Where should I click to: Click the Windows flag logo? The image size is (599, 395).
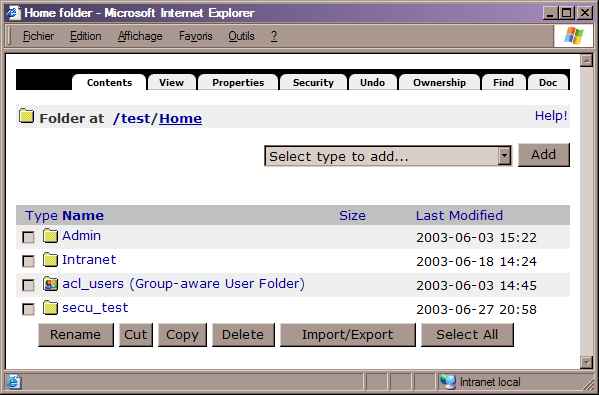574,36
